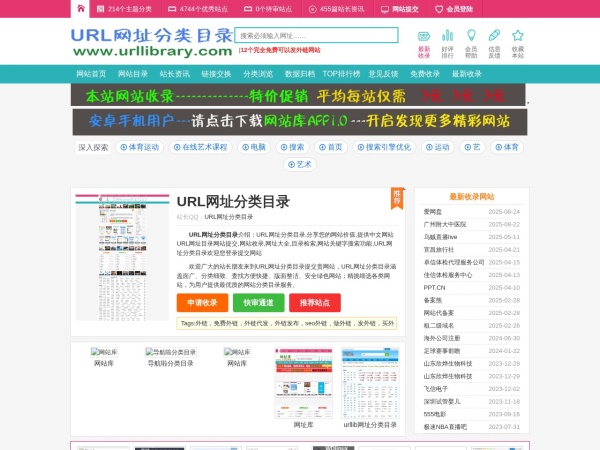Image resolution: width=600 pixels, height=450 pixels.
Task: Click the home icon in the top pink bar
Action: (x=80, y=8)
